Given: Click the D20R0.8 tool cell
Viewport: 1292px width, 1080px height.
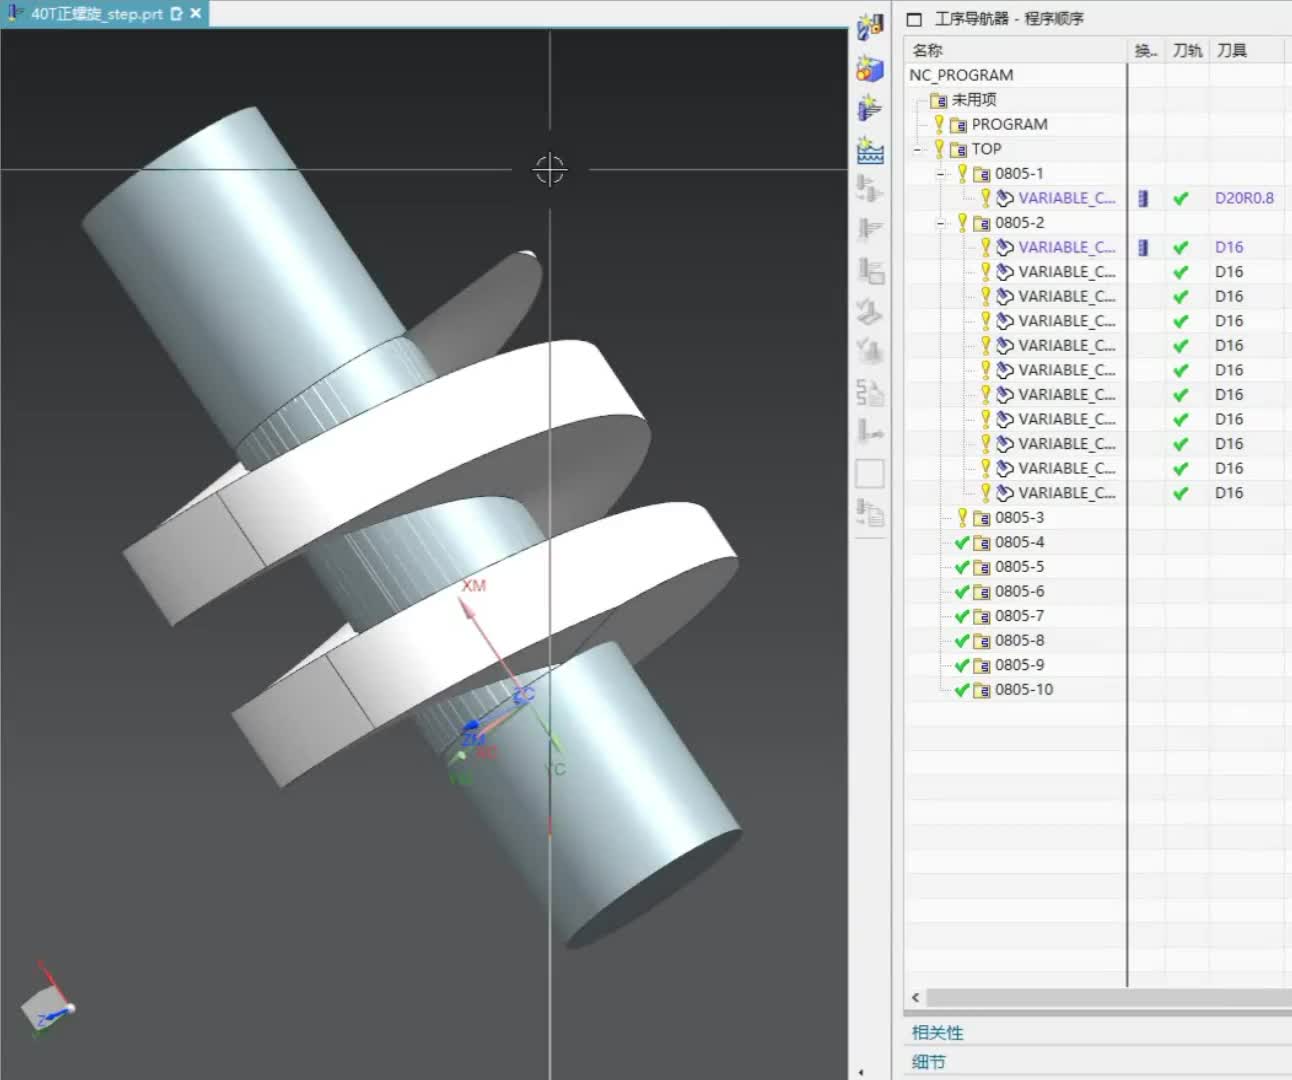Looking at the screenshot, I should [1244, 198].
